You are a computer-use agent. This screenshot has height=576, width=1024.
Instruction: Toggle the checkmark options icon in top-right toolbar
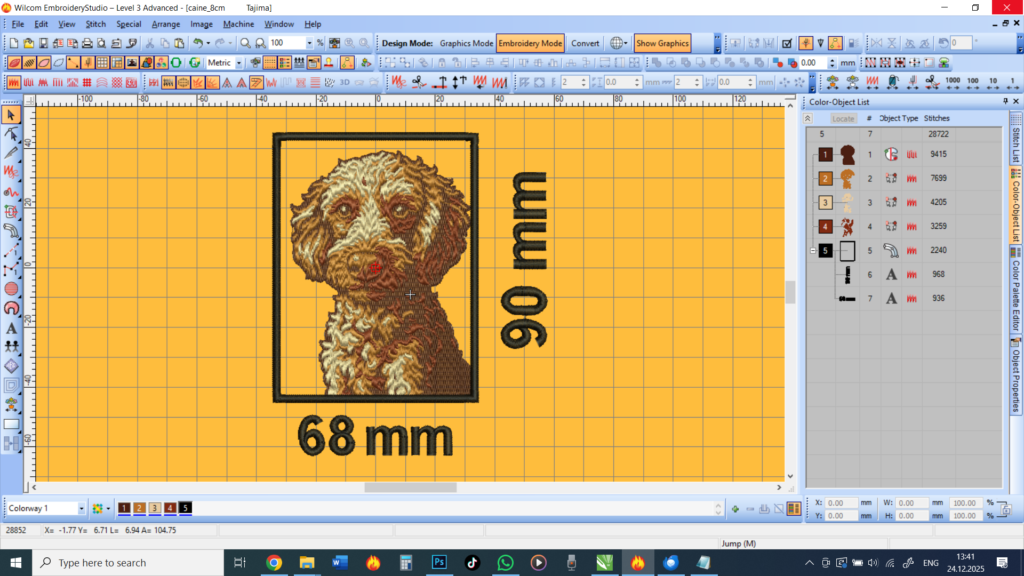(787, 43)
